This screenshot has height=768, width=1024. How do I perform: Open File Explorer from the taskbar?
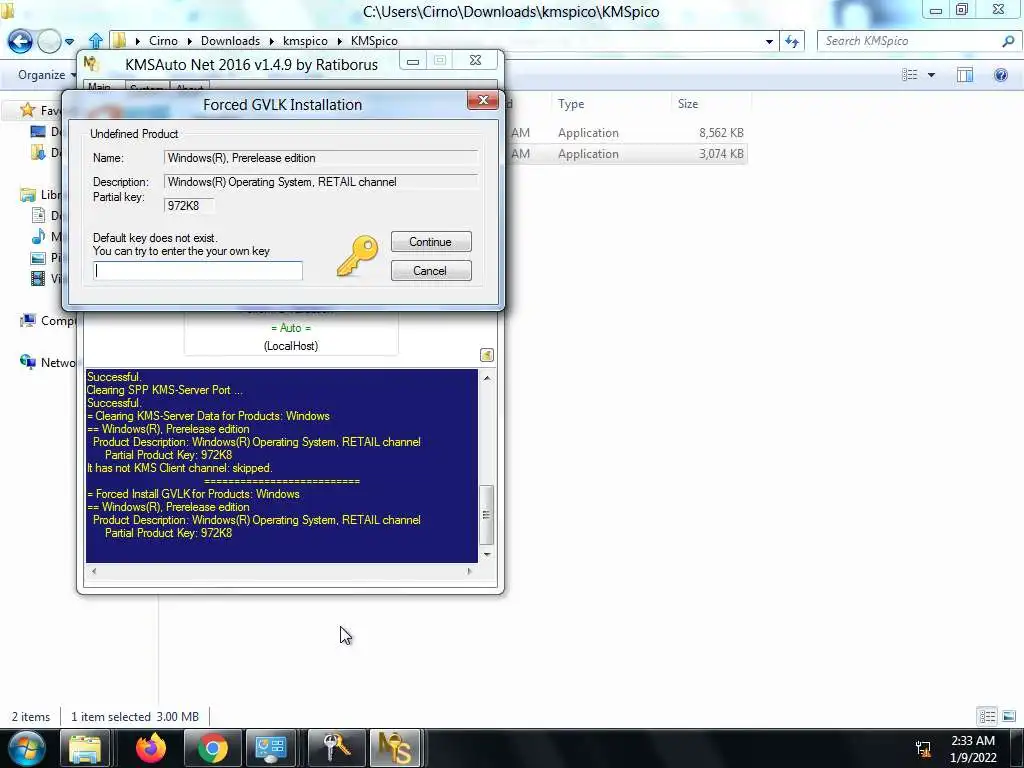pos(85,748)
